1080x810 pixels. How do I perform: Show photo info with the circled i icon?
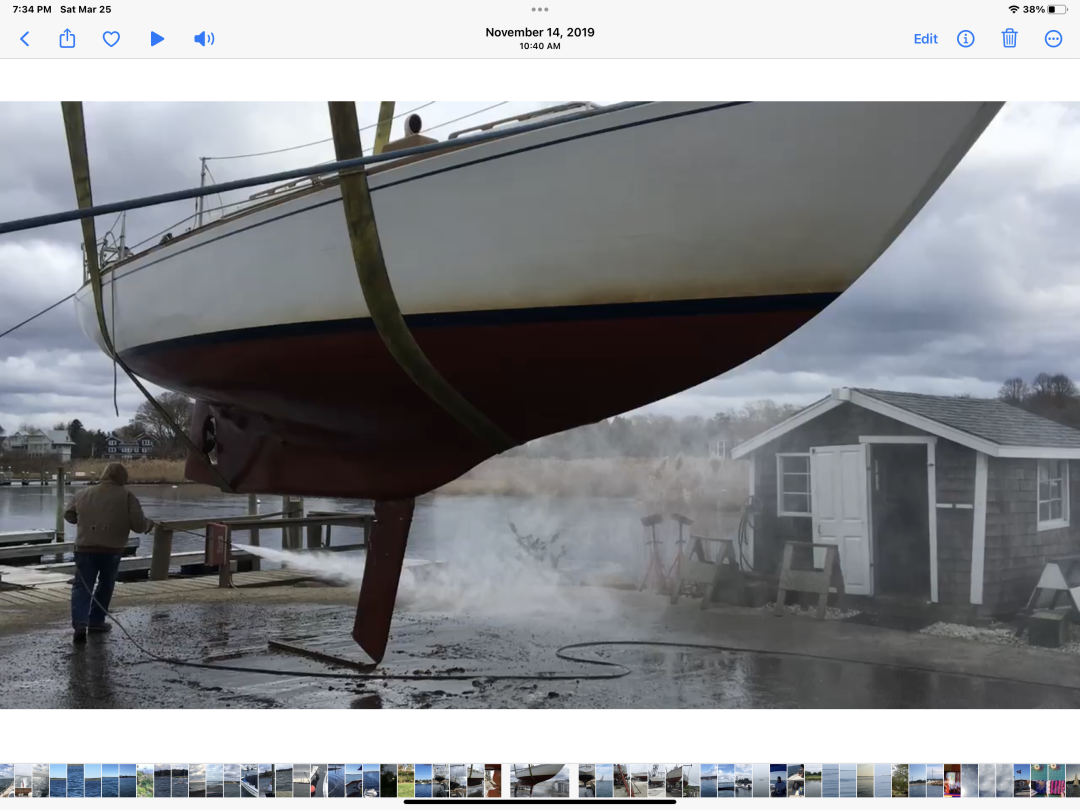coord(966,39)
